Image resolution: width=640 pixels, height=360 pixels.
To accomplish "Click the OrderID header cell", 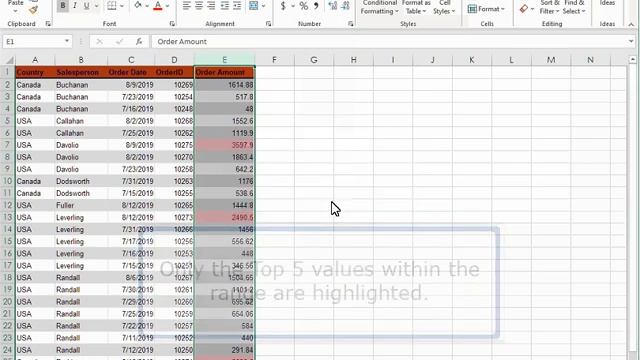I will pos(174,73).
